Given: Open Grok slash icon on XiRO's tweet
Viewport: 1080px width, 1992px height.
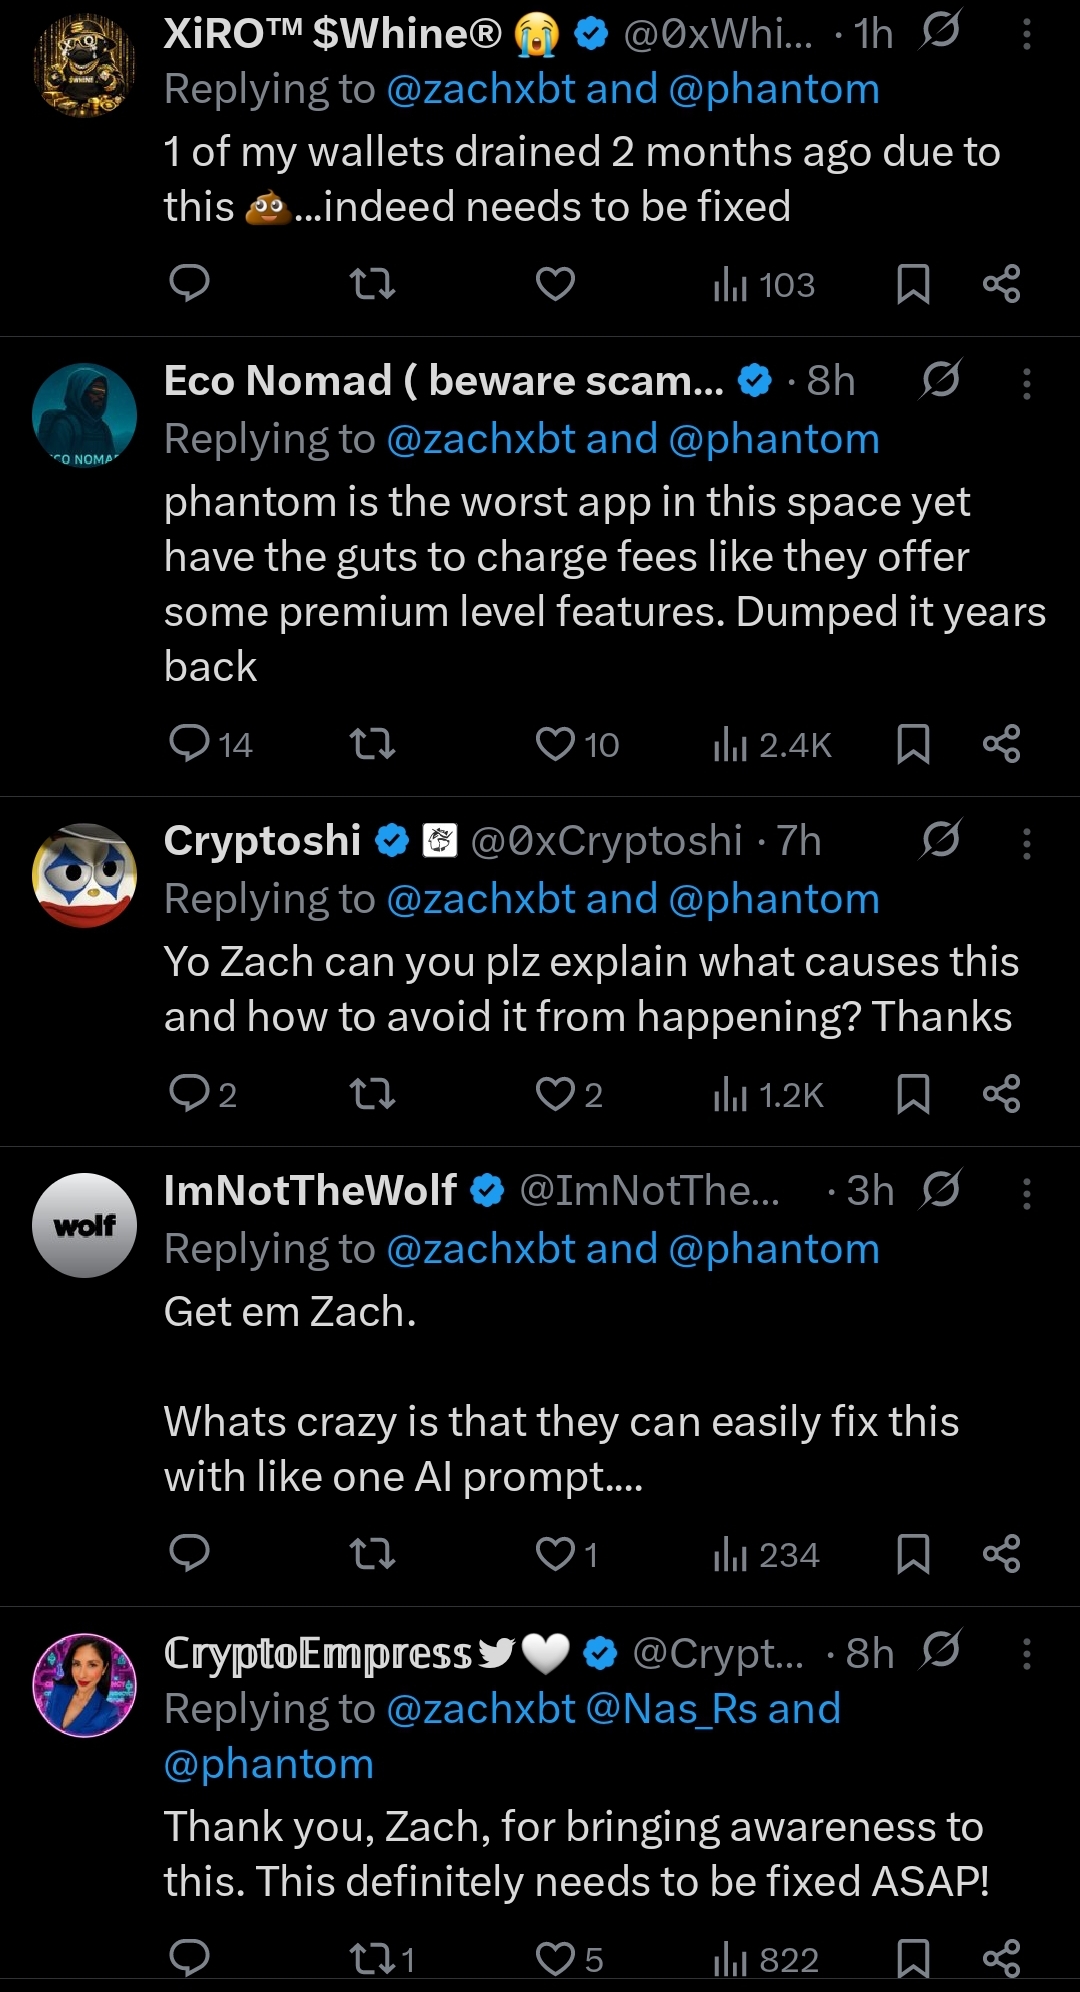Looking at the screenshot, I should coord(940,31).
